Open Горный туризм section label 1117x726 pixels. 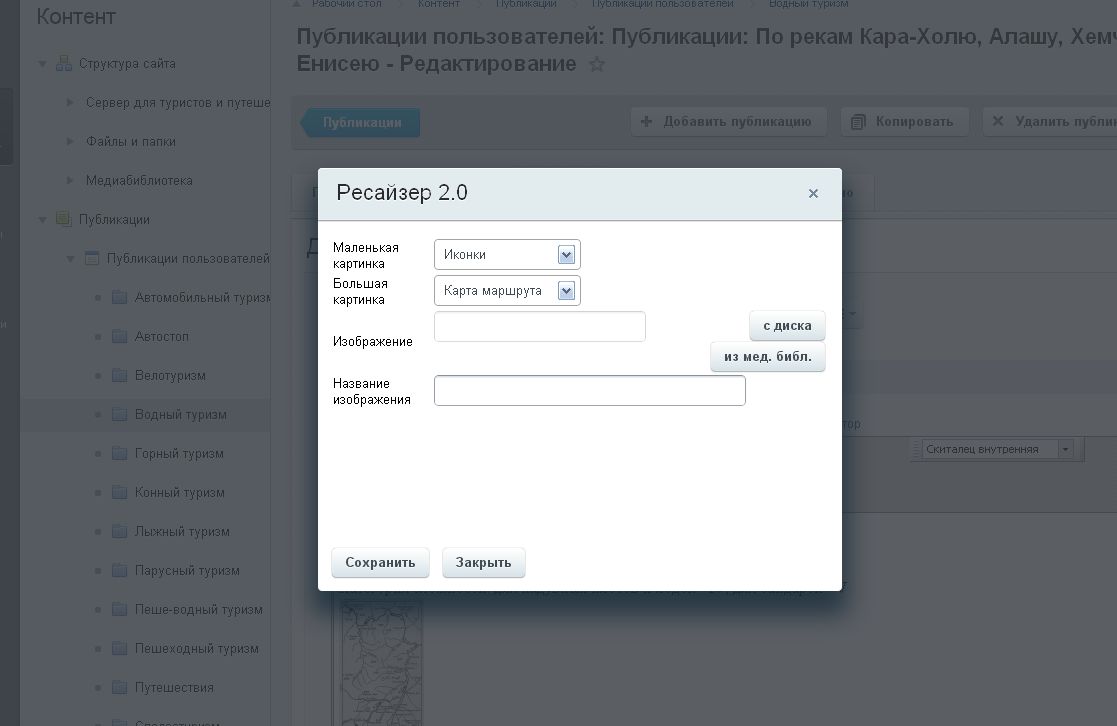[179, 453]
